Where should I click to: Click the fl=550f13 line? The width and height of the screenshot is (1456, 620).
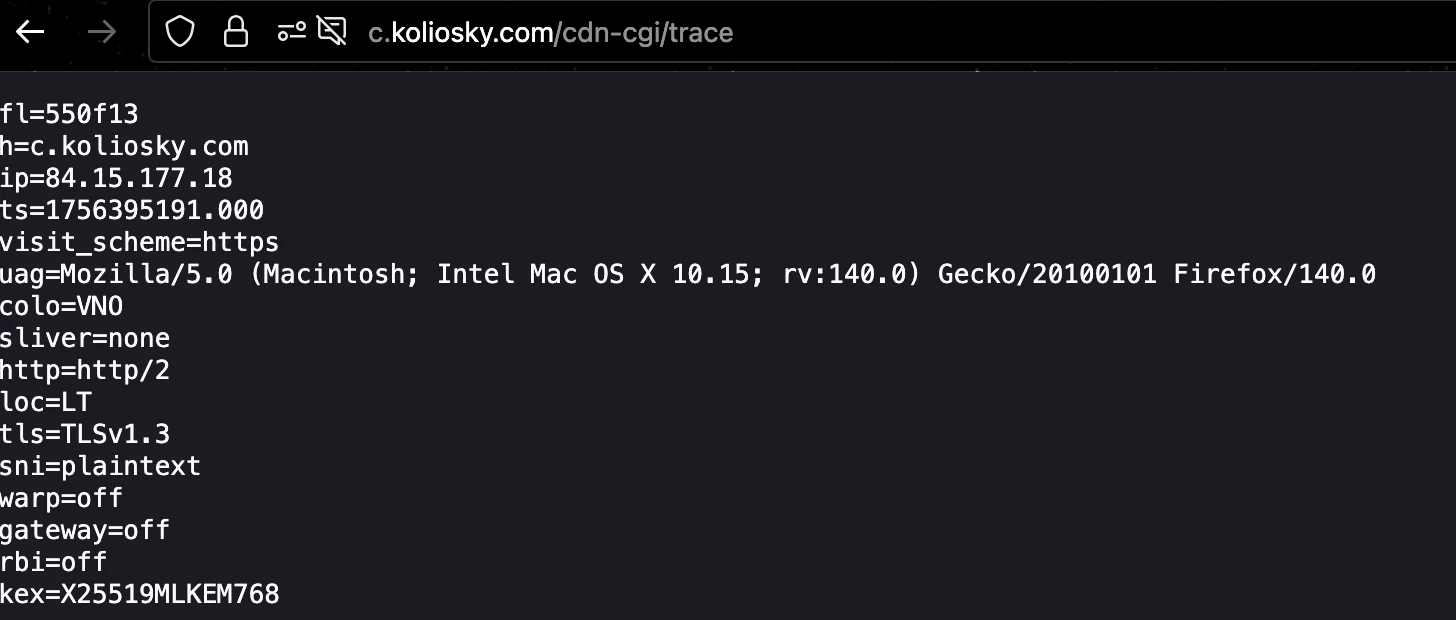[69, 114]
